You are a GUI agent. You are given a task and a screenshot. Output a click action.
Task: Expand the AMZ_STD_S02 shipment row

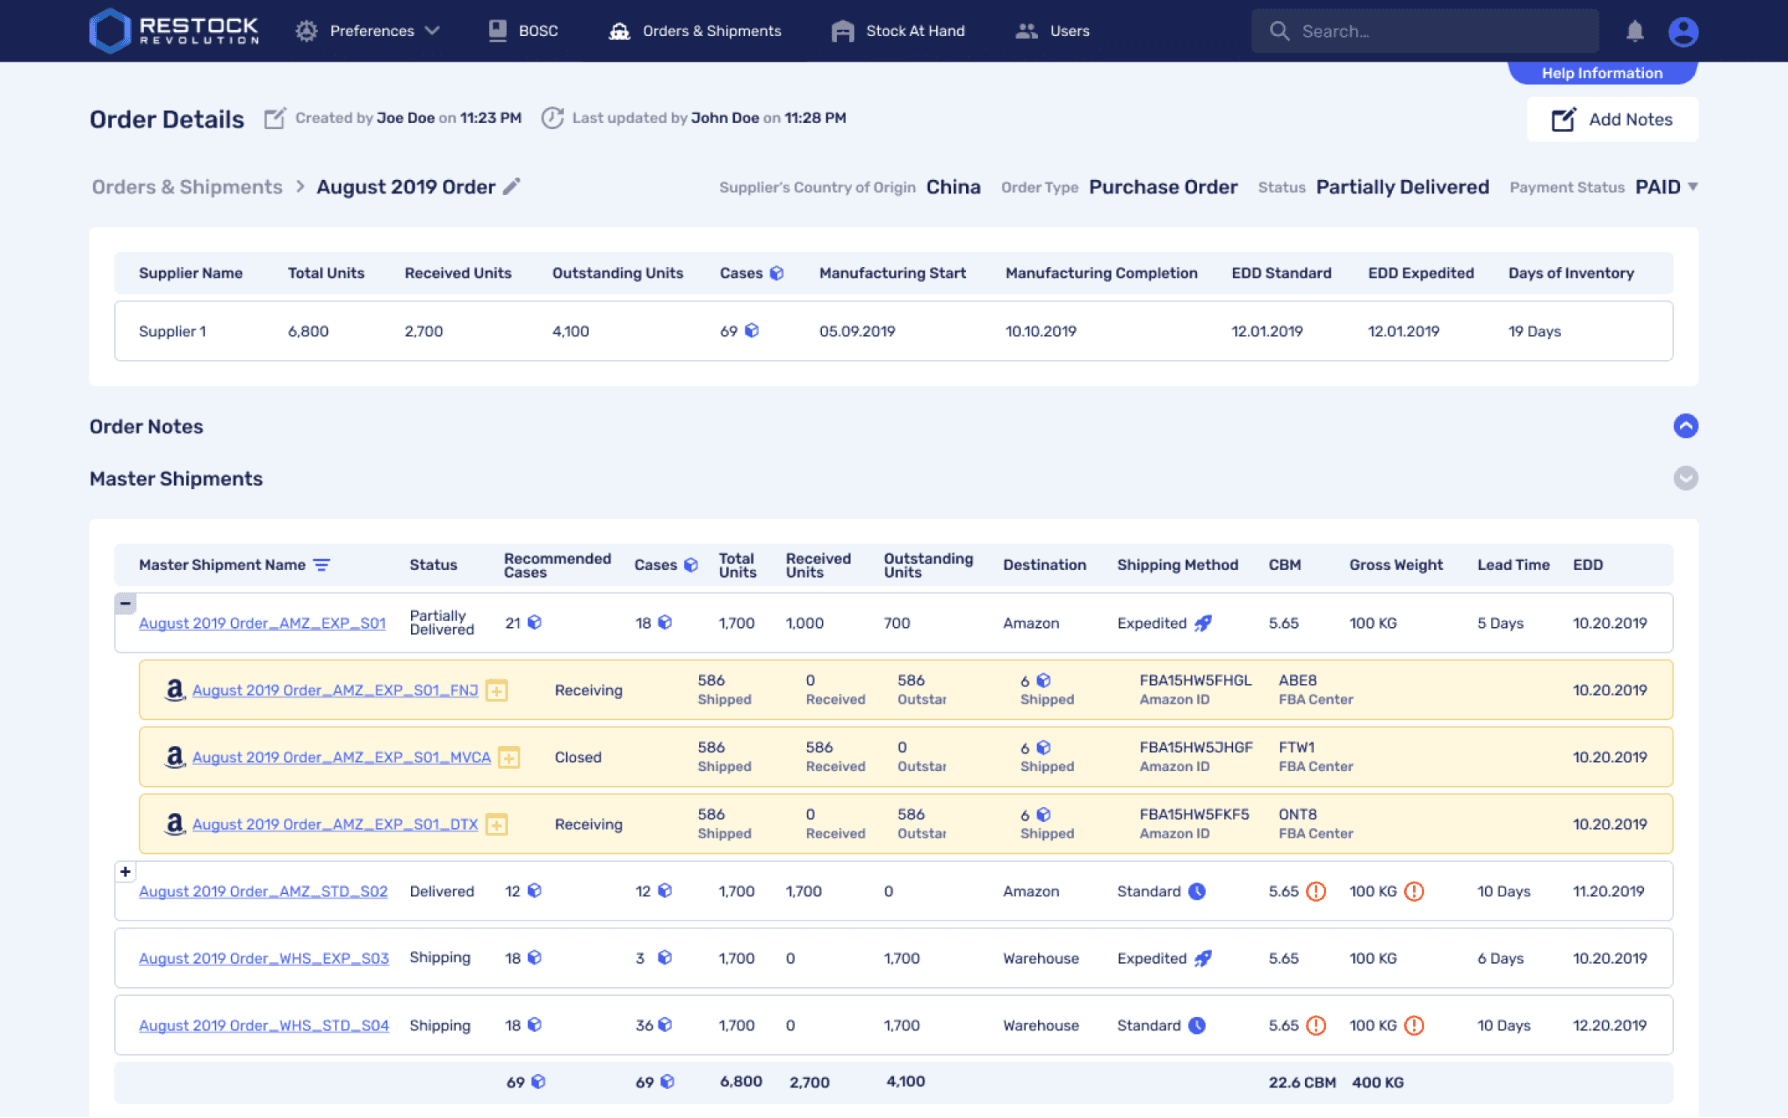(x=125, y=871)
